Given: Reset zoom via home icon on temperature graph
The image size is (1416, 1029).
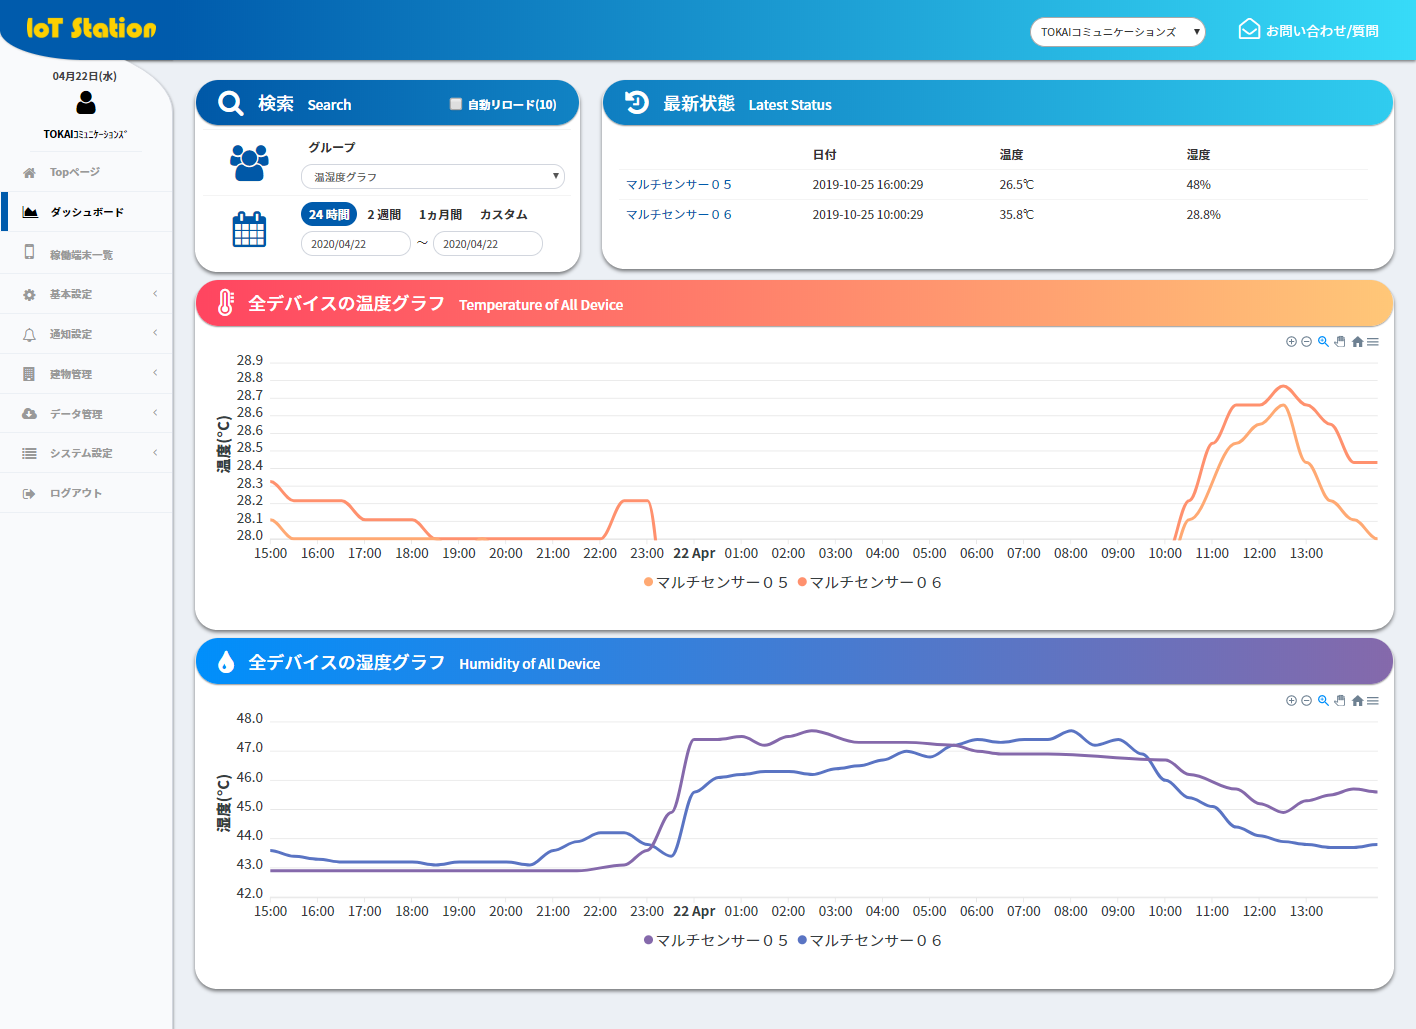Looking at the screenshot, I should tap(1357, 342).
